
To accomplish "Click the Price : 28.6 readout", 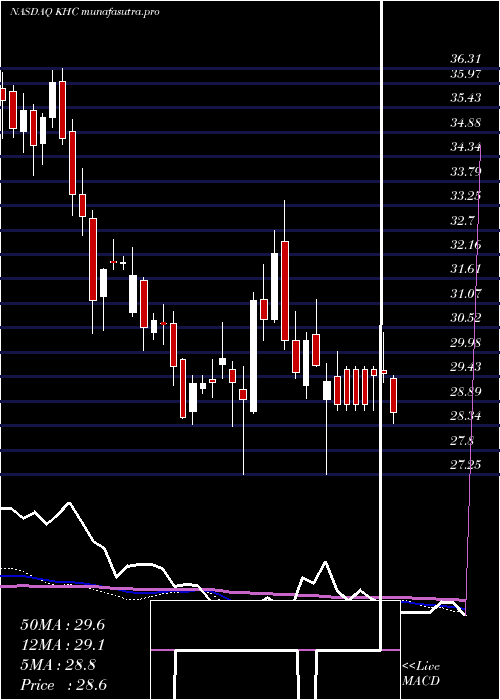I will [63, 685].
